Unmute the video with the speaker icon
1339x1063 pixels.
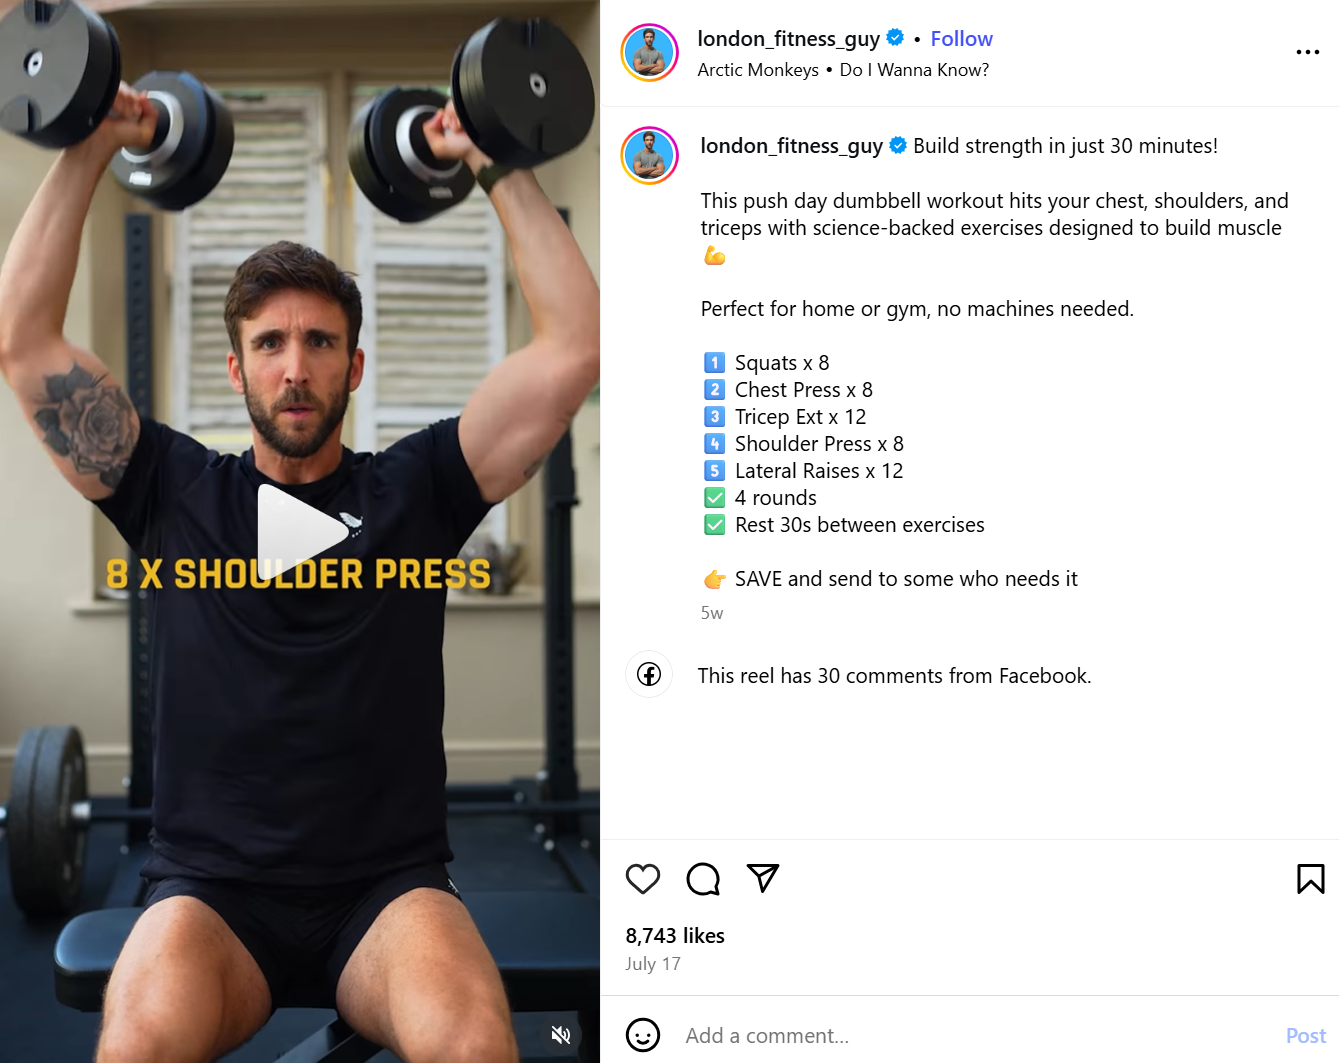tap(561, 1035)
